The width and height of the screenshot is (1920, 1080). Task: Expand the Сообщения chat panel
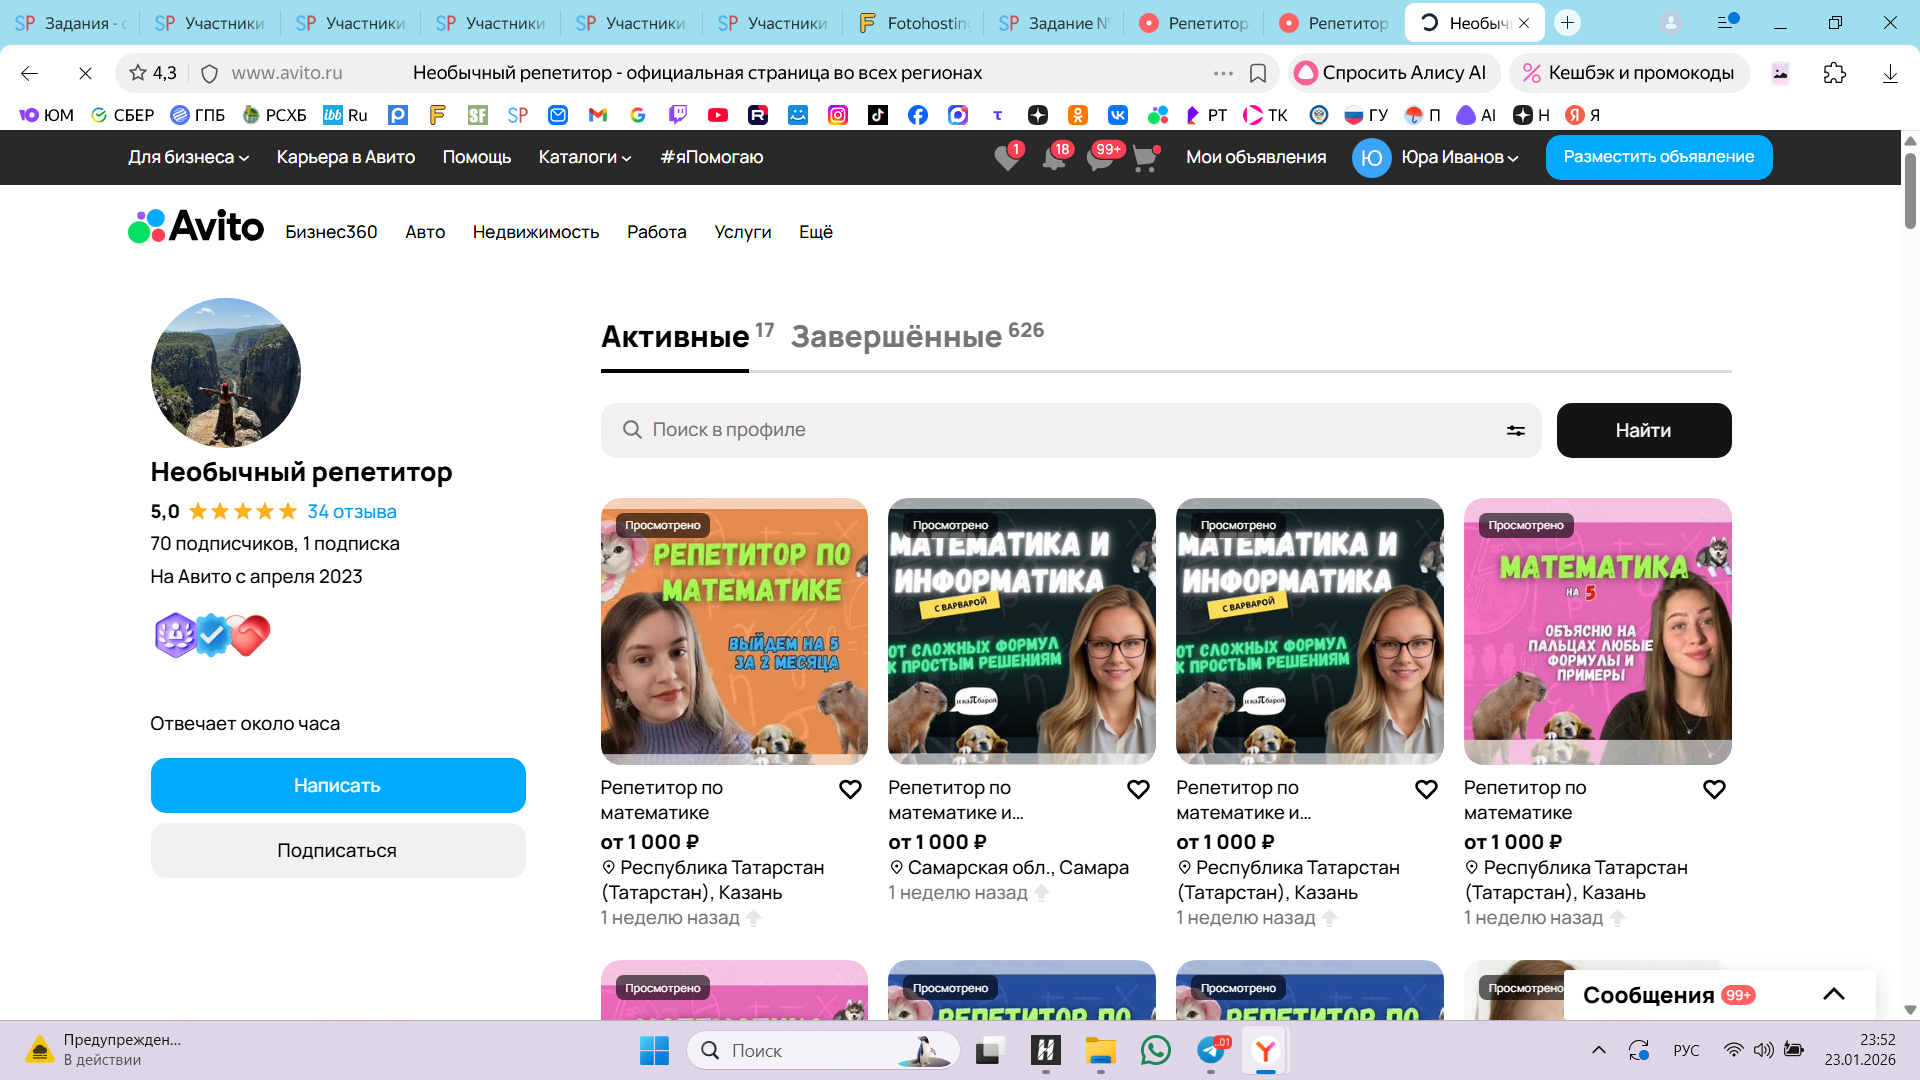(x=1833, y=994)
